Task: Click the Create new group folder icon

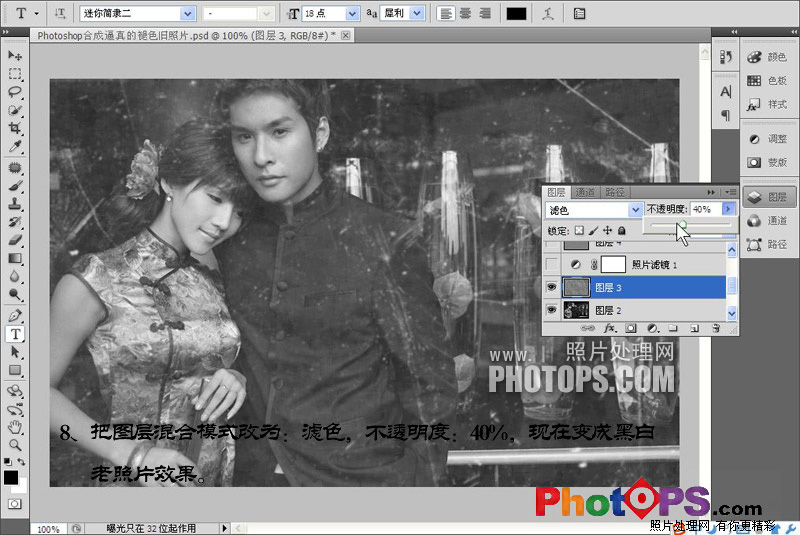Action: tap(673, 328)
